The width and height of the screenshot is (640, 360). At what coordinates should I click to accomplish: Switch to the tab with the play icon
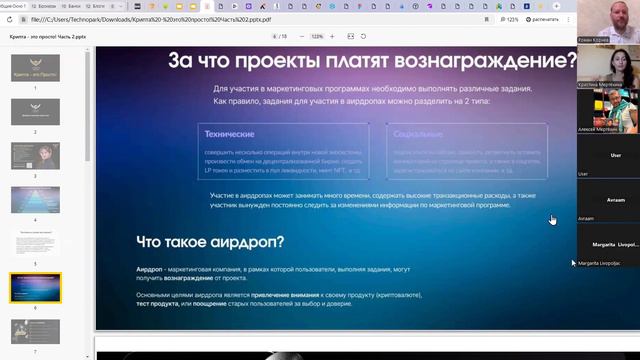point(235,6)
